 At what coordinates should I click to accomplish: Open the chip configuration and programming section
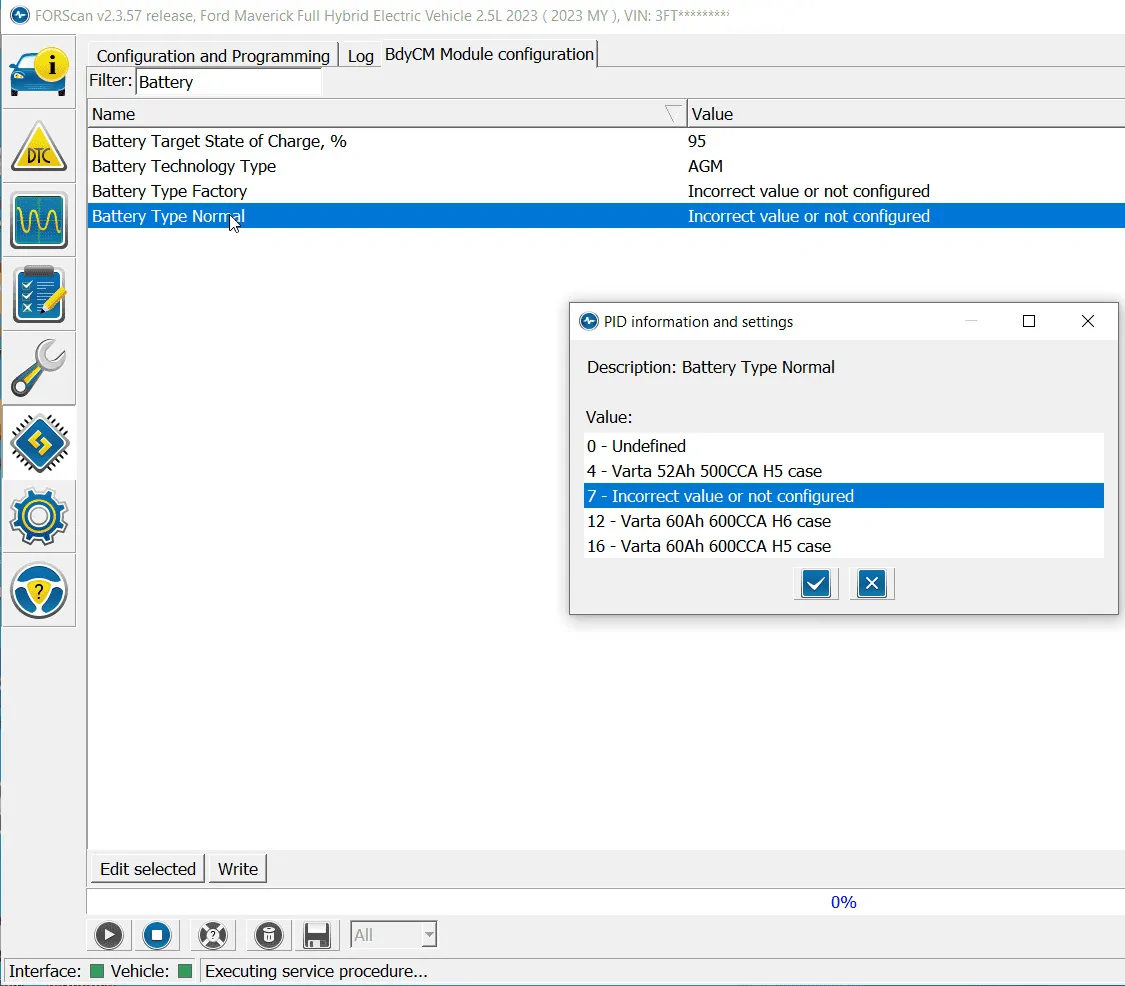click(39, 443)
